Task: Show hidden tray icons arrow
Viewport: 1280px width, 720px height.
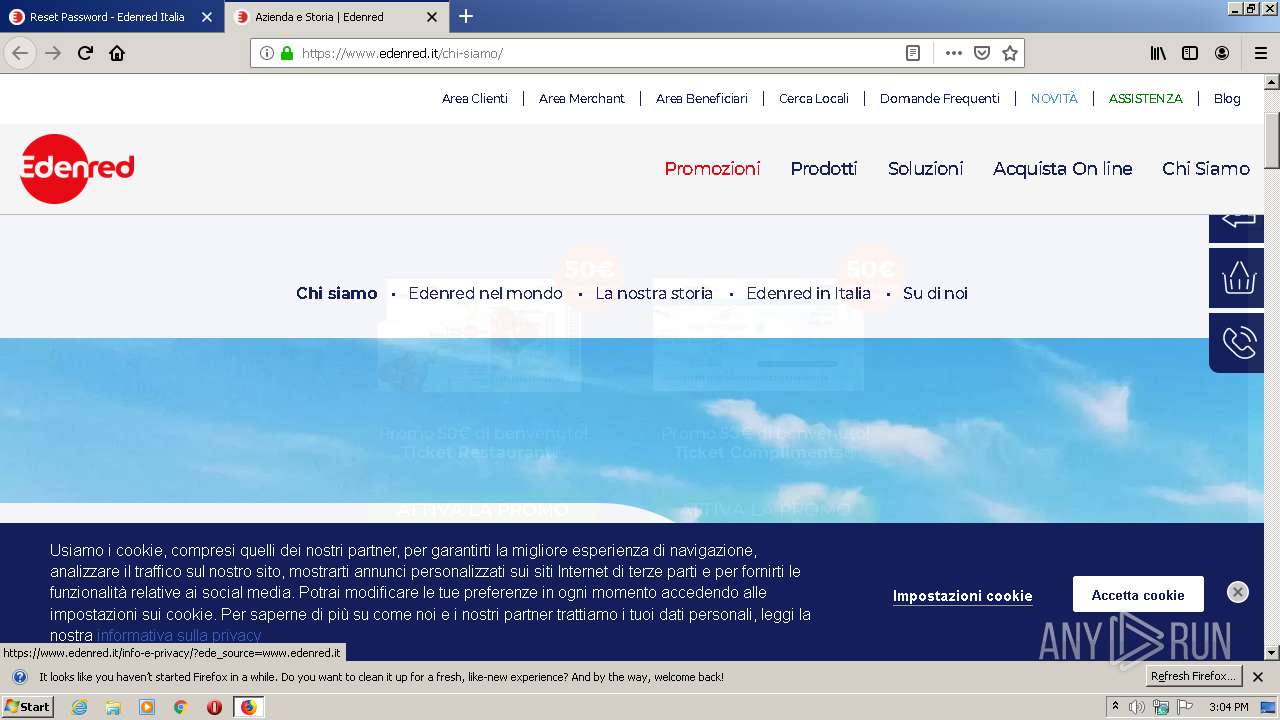Action: pos(1116,706)
